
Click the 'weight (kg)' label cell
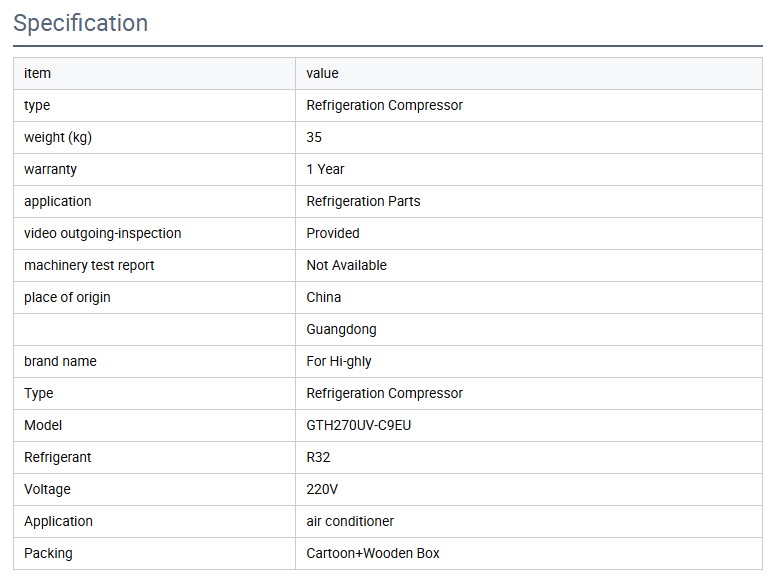pos(58,137)
